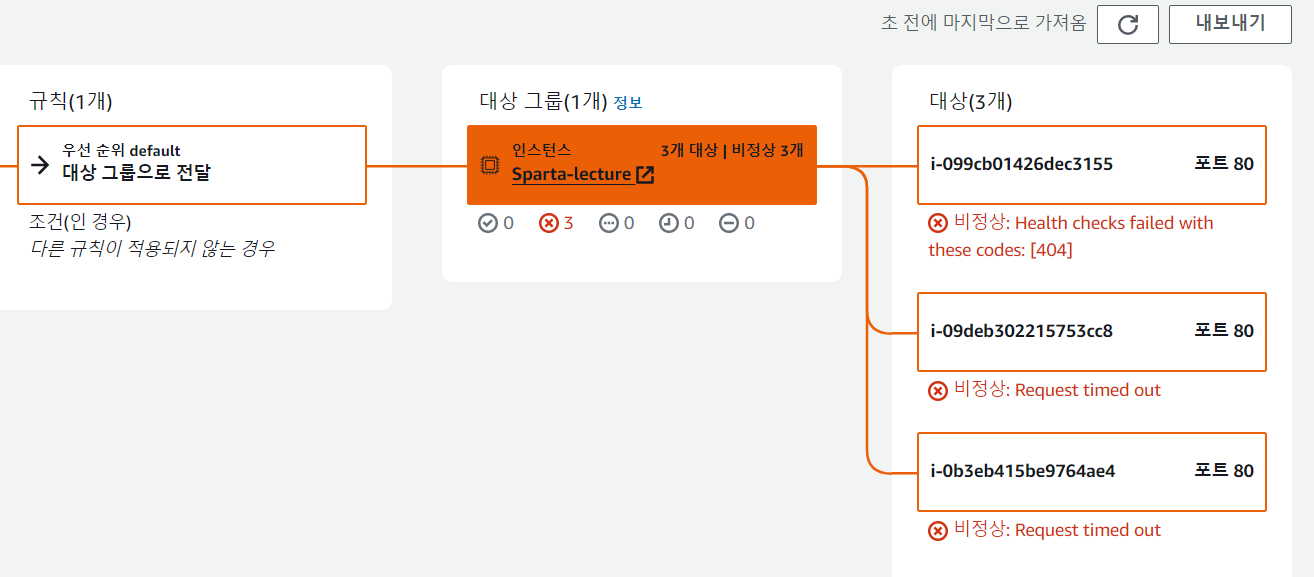
Task: Select the 대상 그룹으로 전달 rule box
Action: 192,165
